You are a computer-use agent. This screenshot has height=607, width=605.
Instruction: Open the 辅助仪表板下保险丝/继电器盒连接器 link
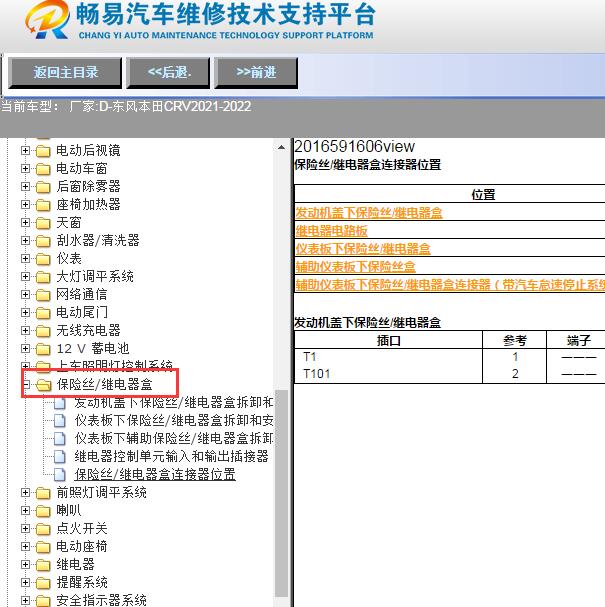coord(450,285)
